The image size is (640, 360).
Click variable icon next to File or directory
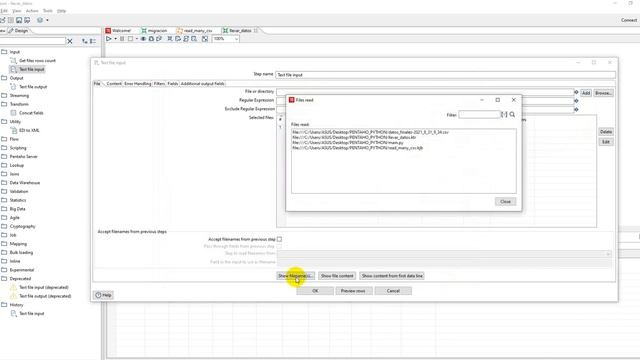(576, 92)
